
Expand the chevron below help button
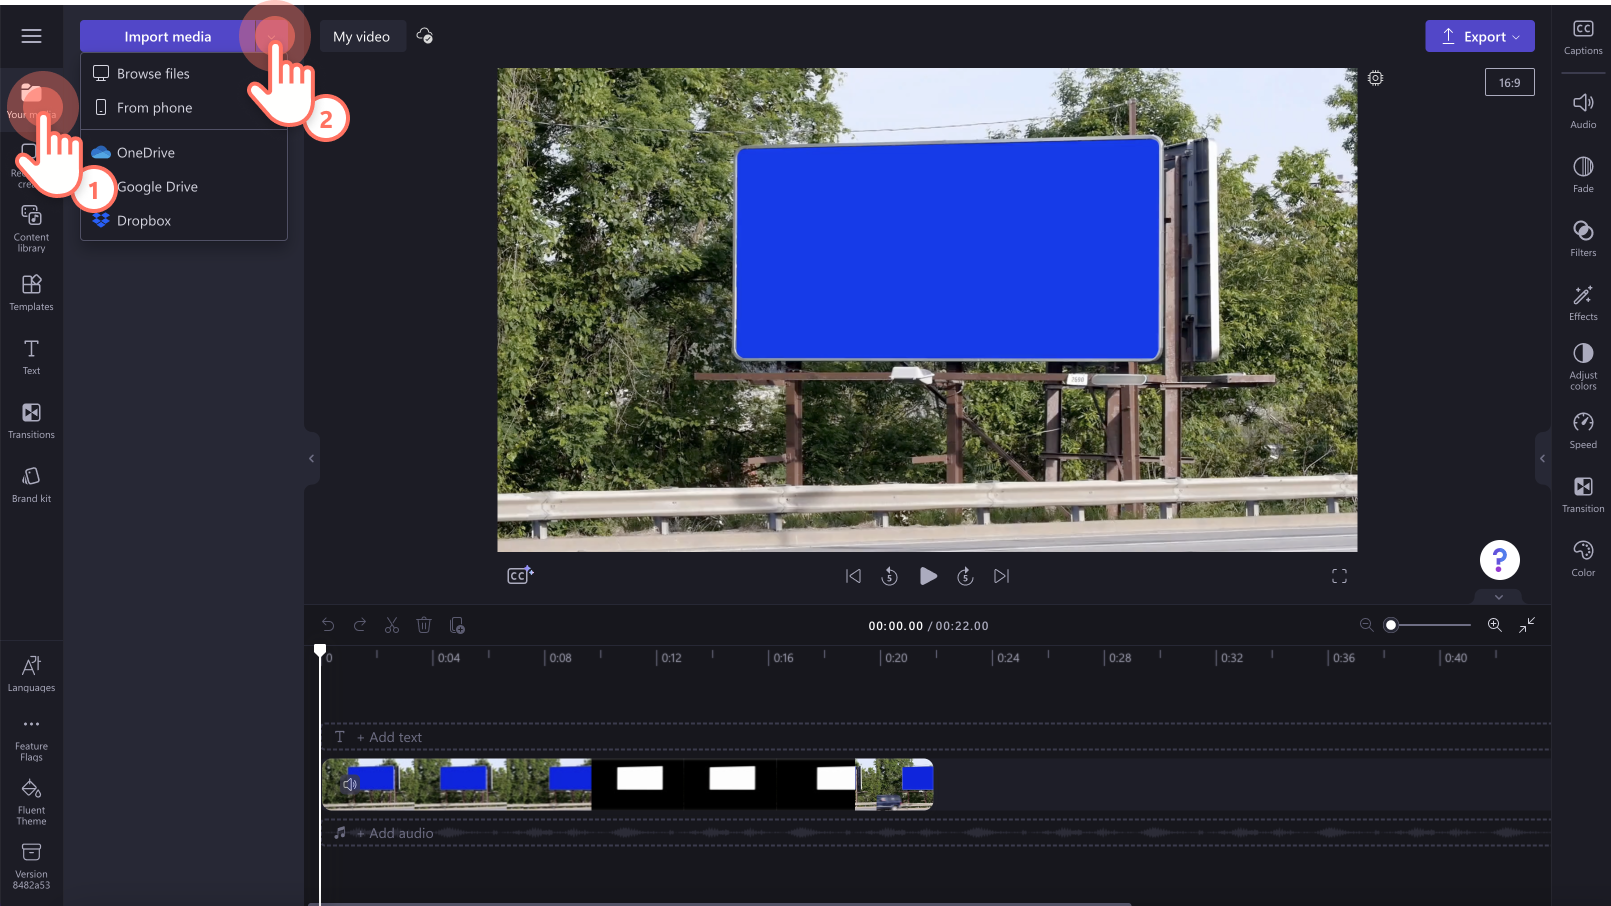1498,597
